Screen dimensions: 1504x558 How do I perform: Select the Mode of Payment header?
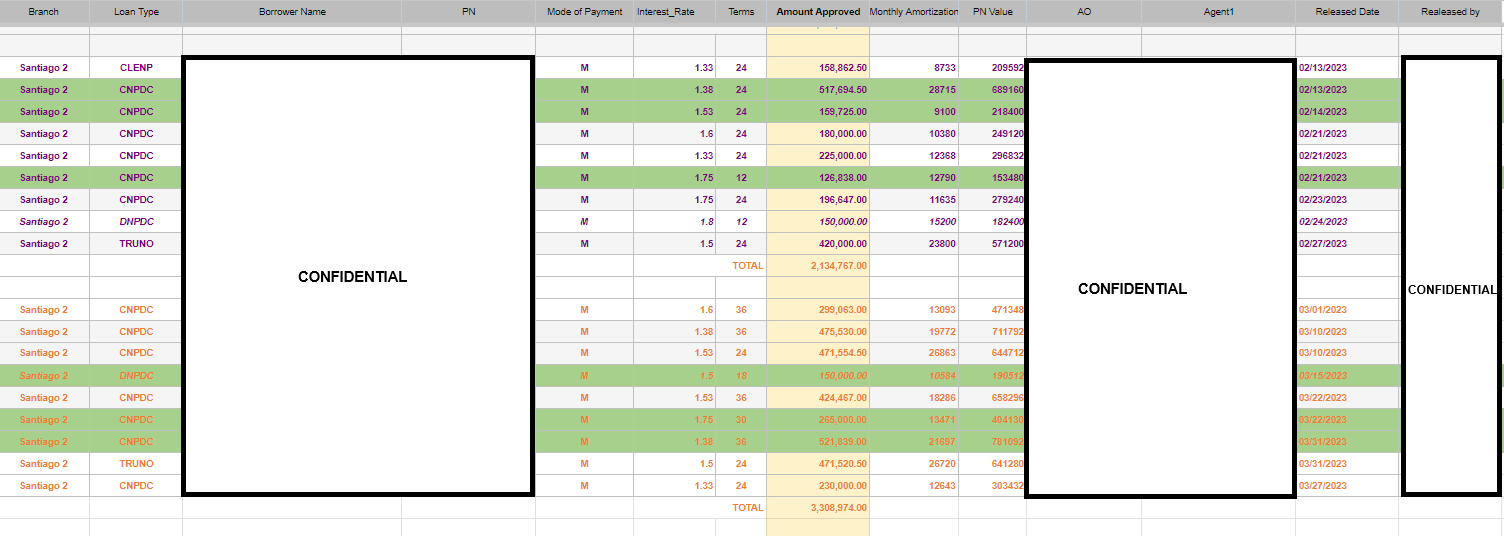point(585,12)
